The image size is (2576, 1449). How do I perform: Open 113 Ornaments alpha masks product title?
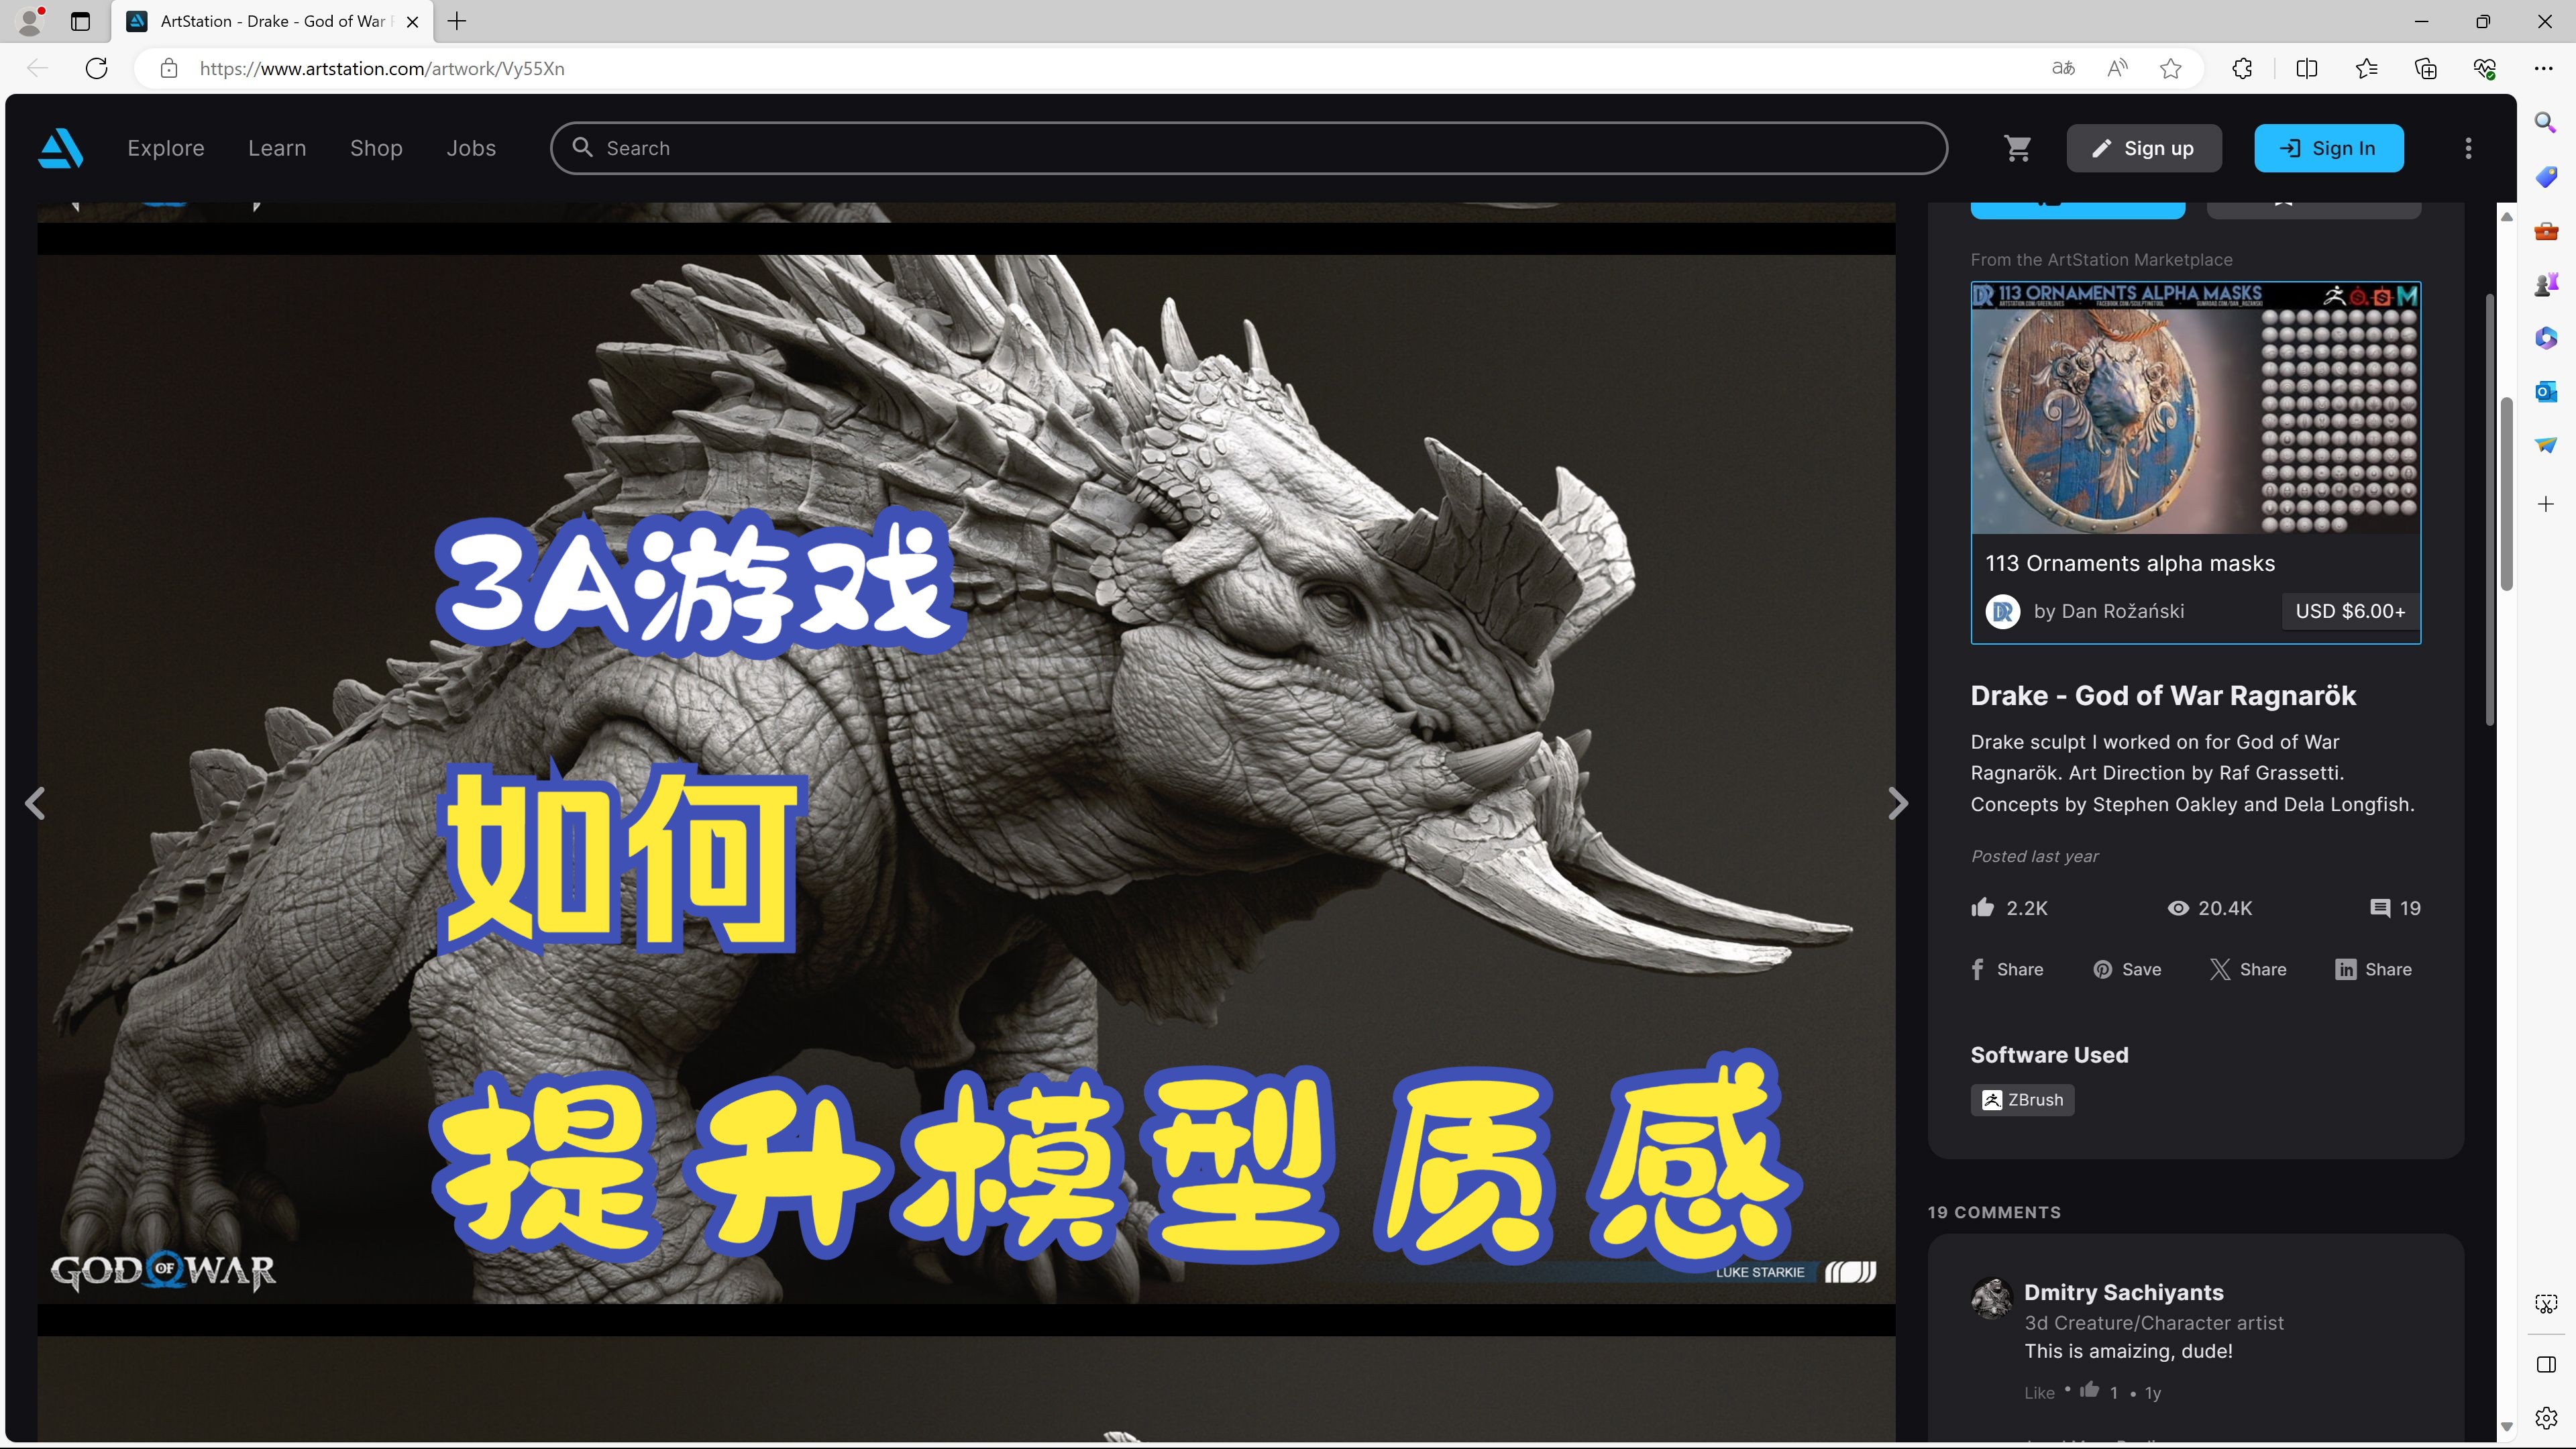coord(2130,563)
